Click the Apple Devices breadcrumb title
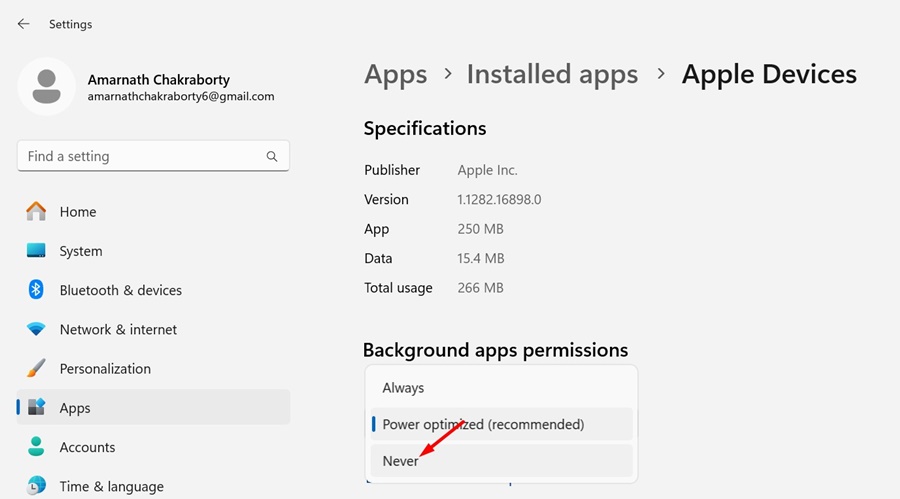This screenshot has height=499, width=900. click(768, 74)
